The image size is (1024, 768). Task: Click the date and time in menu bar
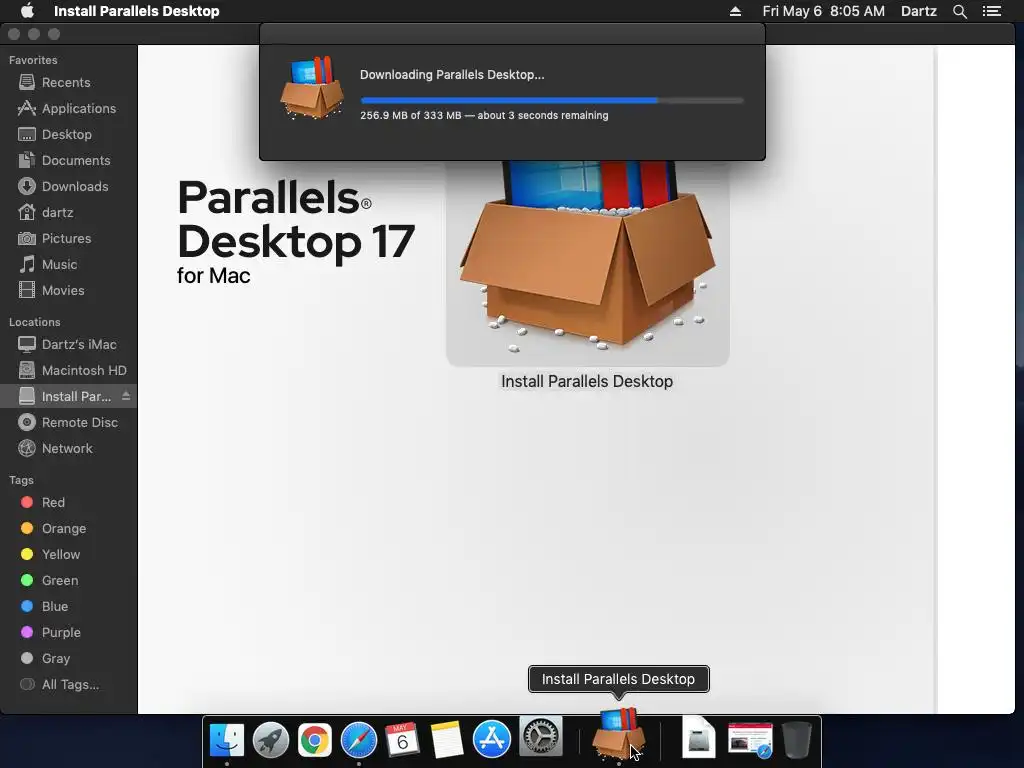823,11
